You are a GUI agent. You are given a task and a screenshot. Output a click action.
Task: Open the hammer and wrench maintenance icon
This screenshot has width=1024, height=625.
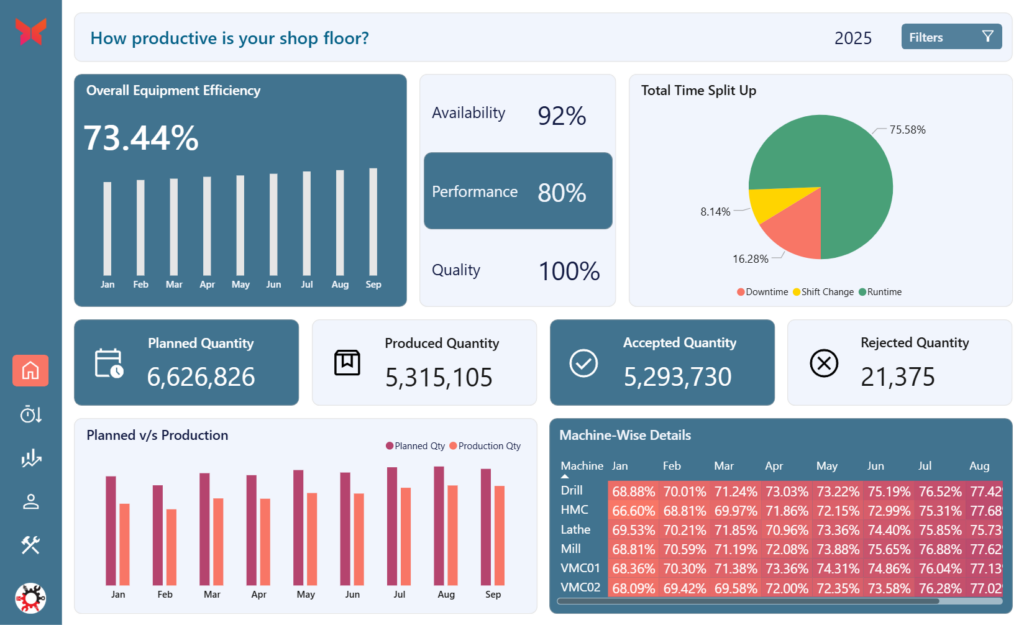point(30,544)
